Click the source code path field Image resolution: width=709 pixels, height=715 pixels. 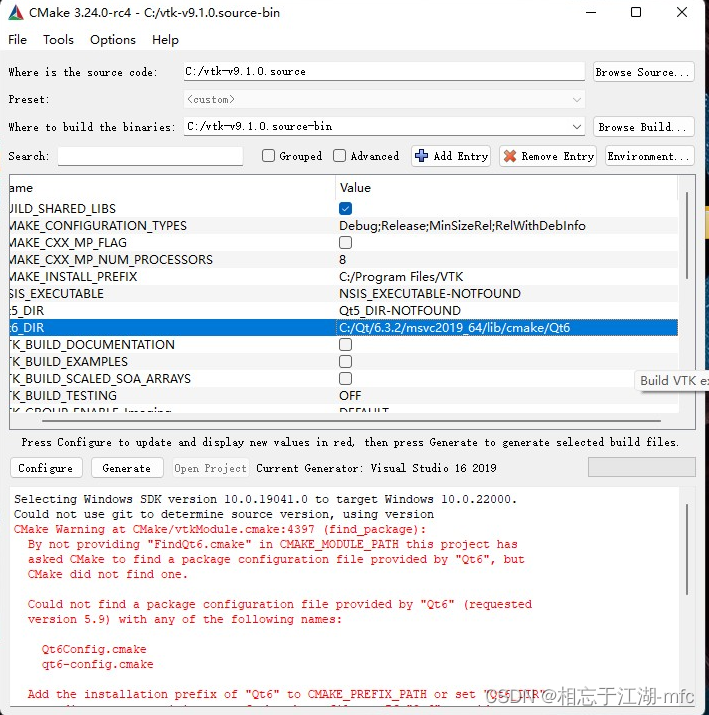384,72
